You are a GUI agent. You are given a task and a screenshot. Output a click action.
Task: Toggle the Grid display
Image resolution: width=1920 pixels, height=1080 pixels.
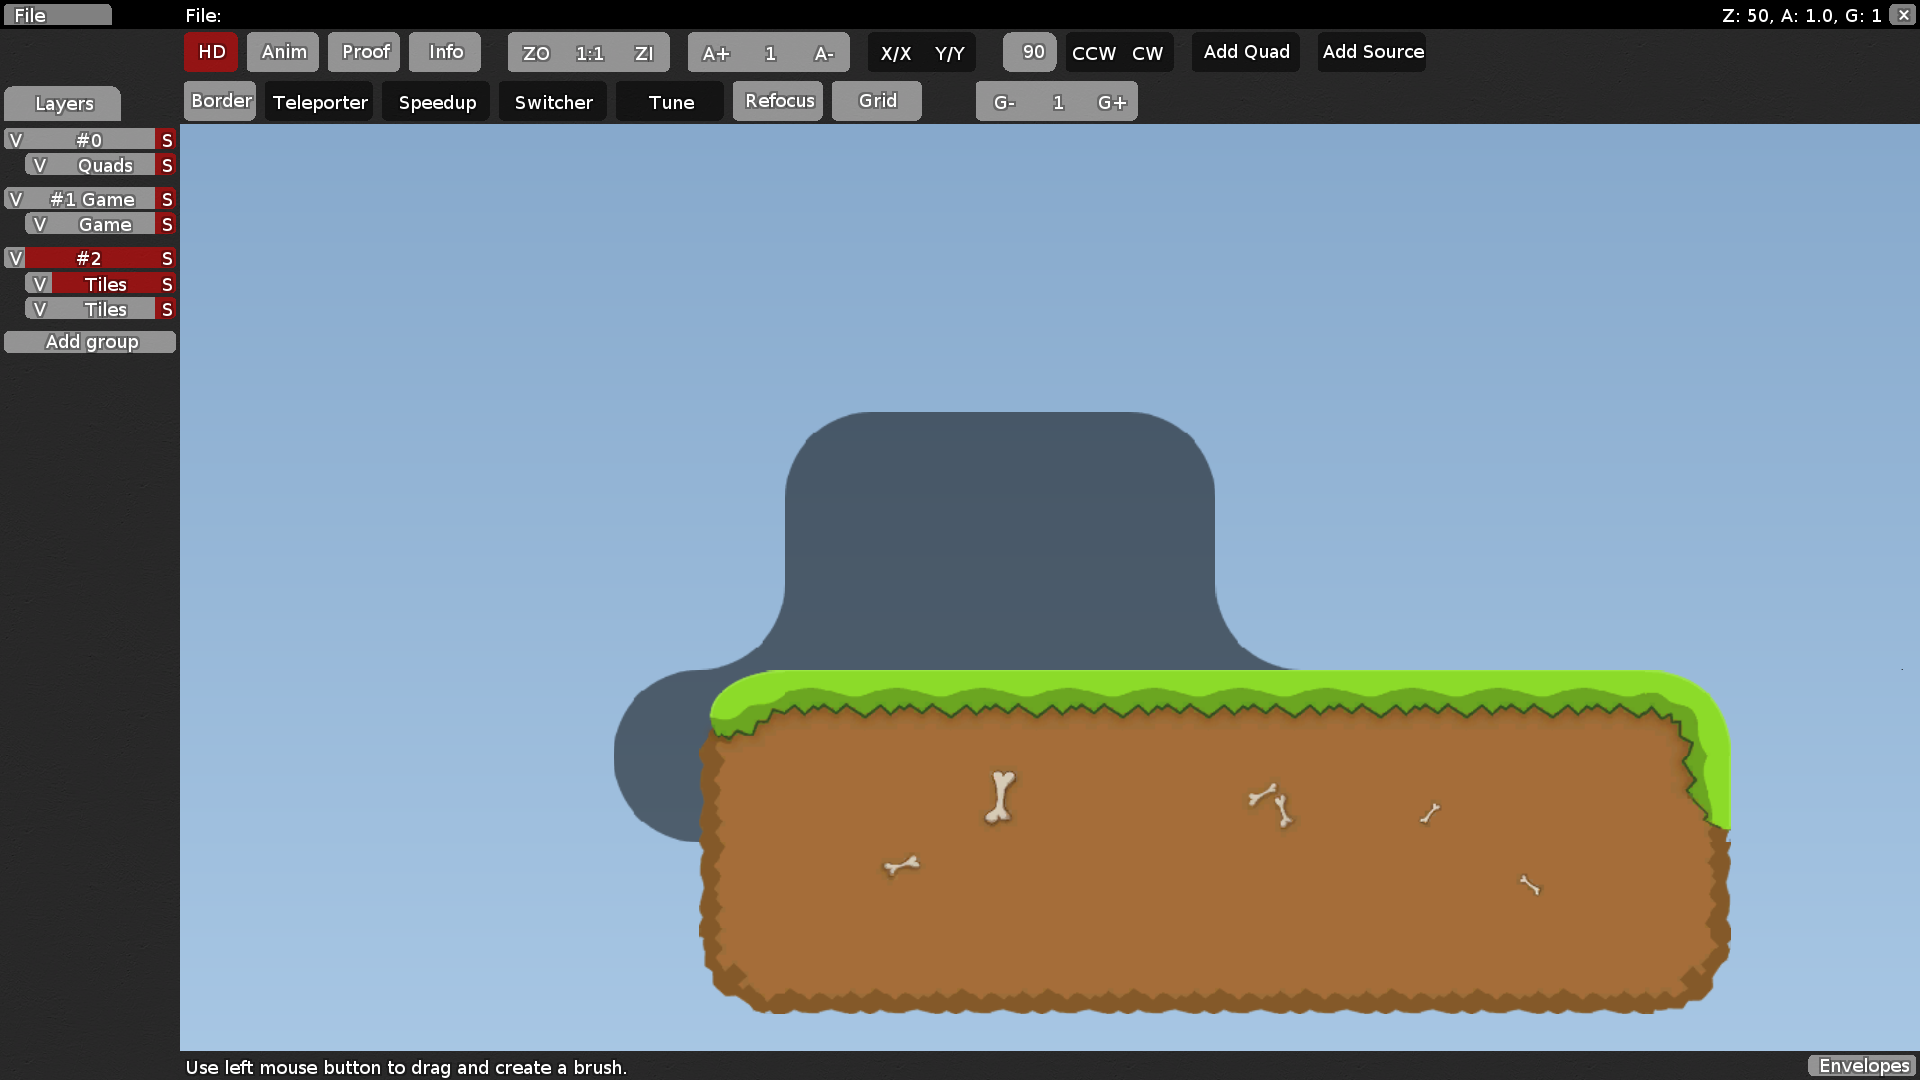(x=877, y=101)
